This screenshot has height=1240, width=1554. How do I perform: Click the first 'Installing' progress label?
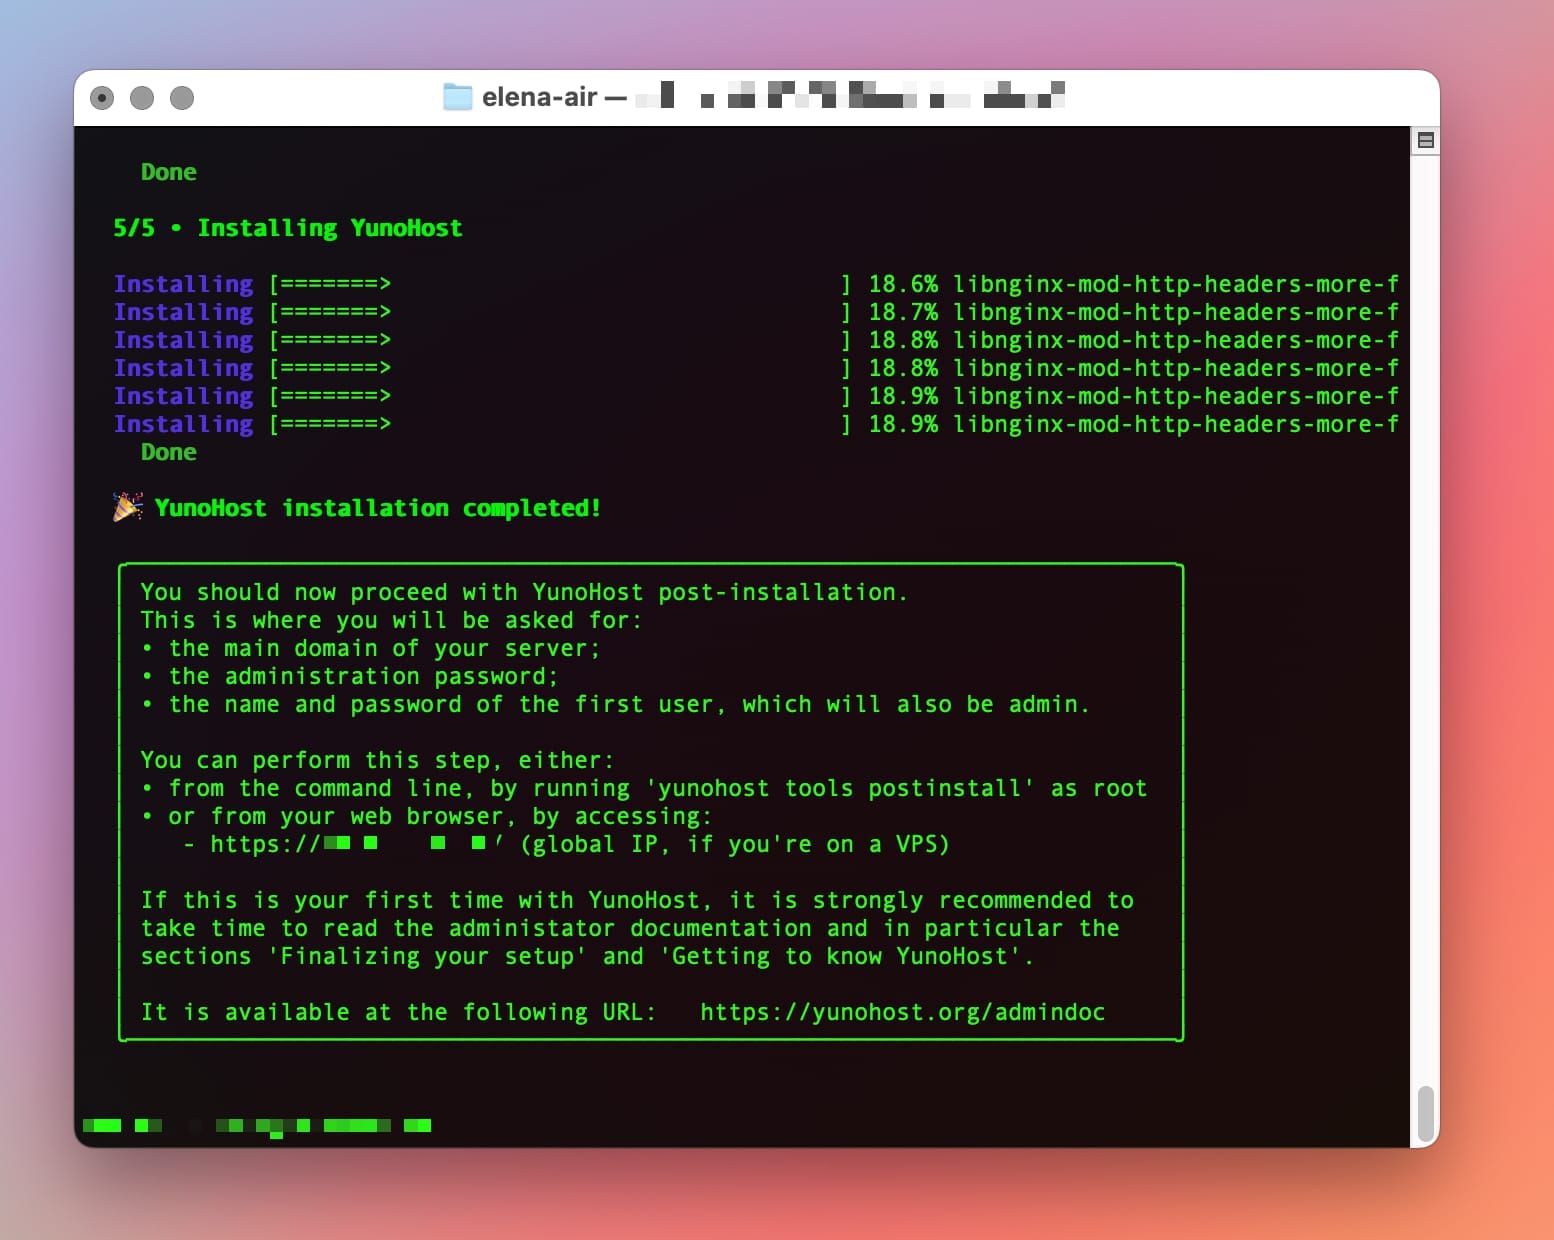tap(183, 283)
